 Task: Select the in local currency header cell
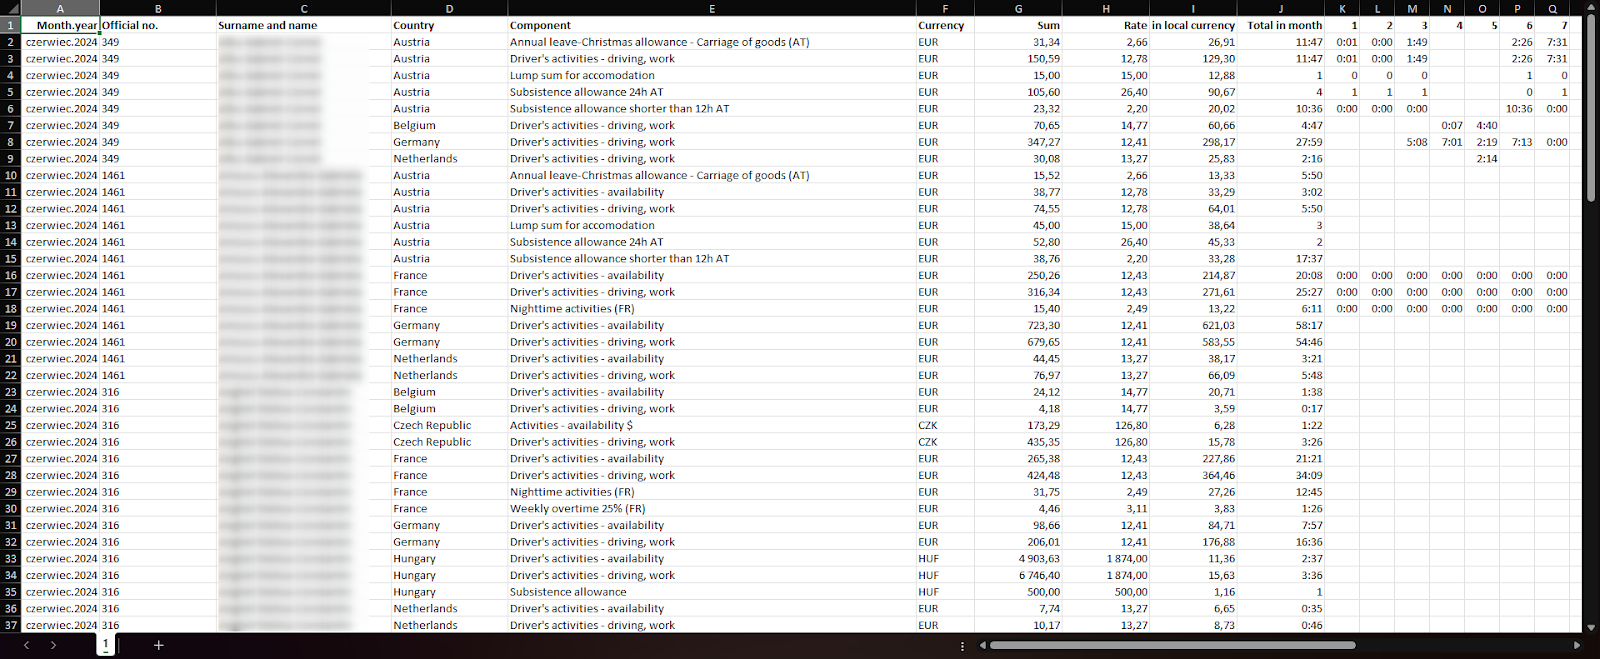click(1194, 25)
